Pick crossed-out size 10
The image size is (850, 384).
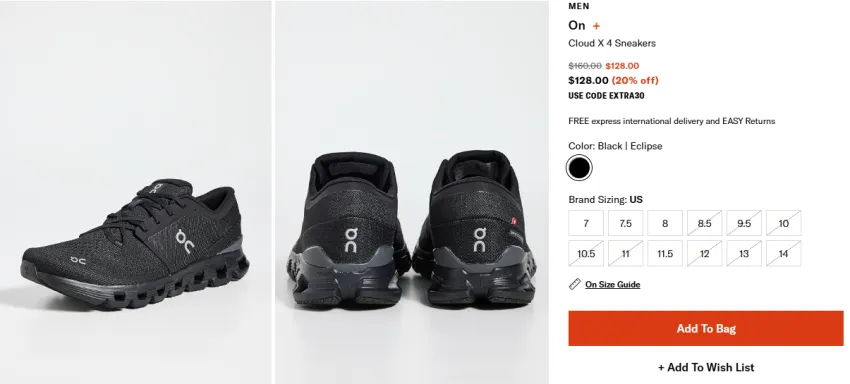[x=784, y=223]
